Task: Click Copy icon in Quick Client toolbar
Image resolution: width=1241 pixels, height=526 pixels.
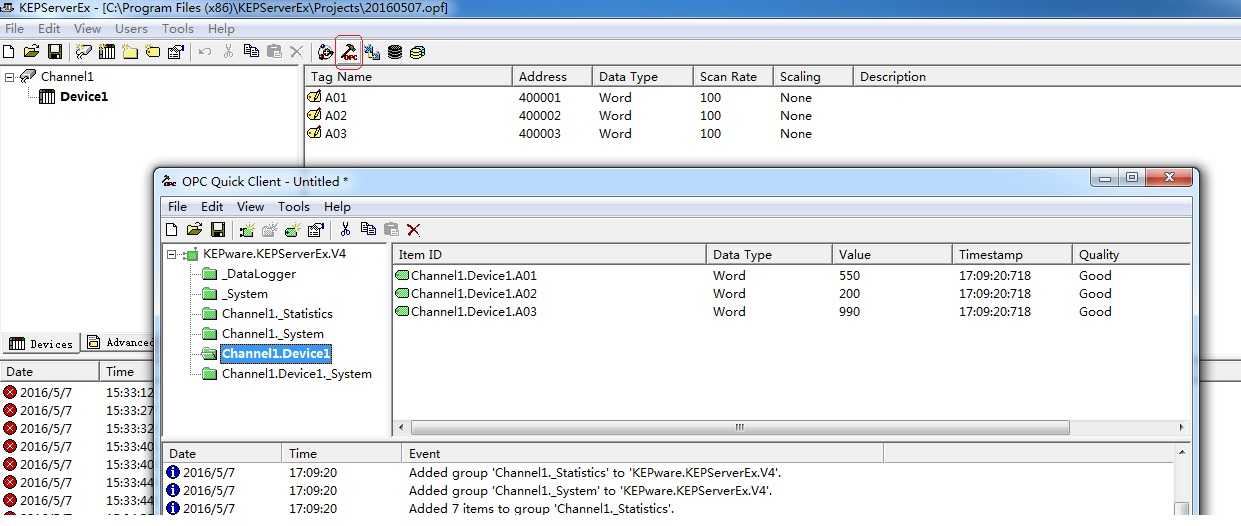Action: coord(368,230)
